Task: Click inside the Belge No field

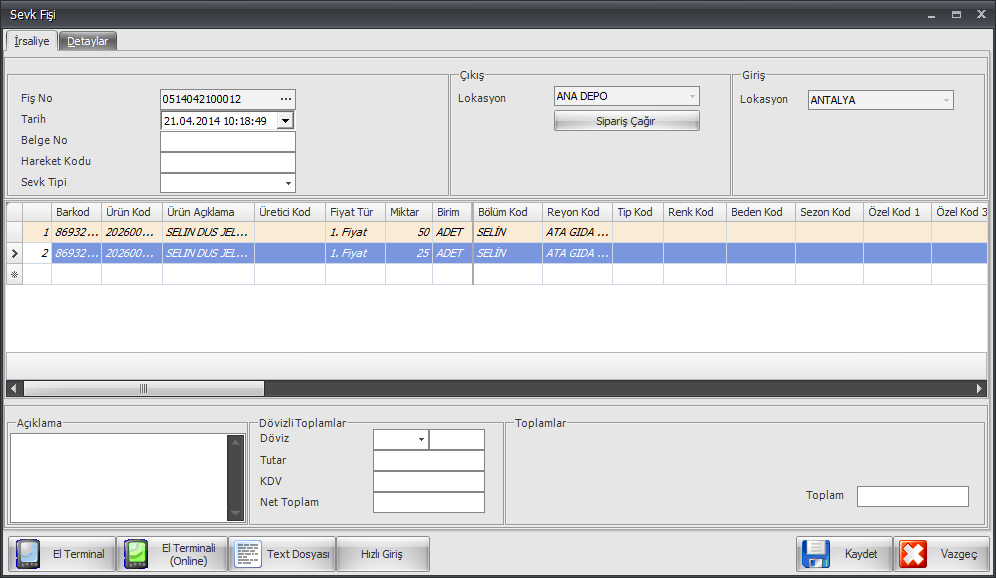Action: [227, 141]
